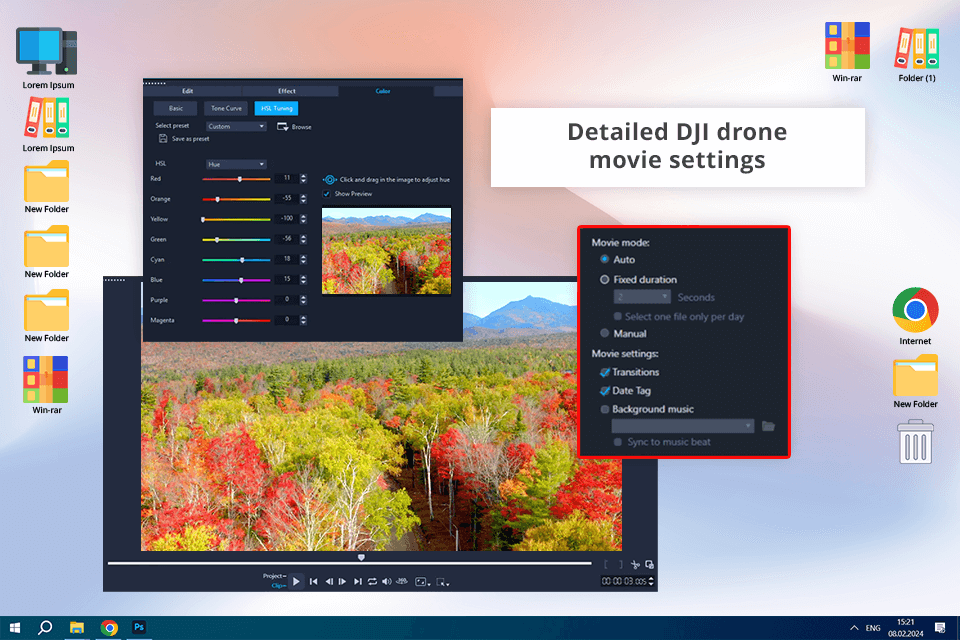Open File Explorer from the taskbar

point(77,628)
